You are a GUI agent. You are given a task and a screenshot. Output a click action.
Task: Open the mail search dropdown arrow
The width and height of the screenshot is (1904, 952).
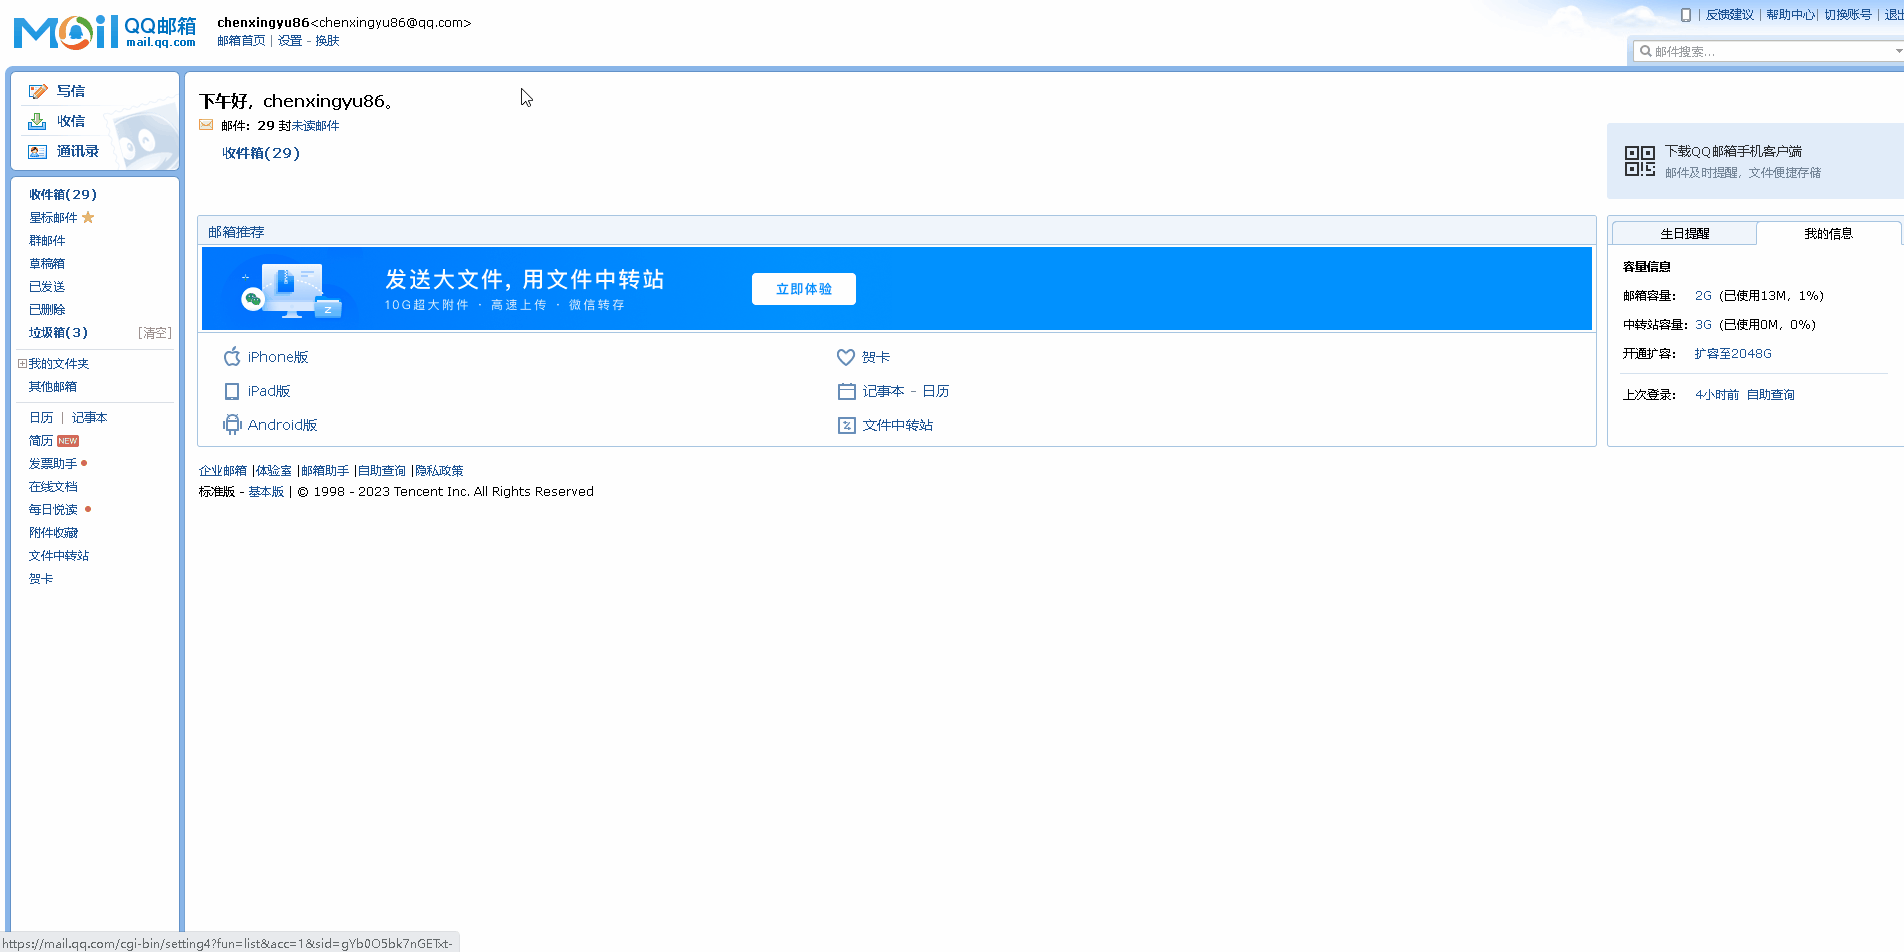click(x=1898, y=51)
